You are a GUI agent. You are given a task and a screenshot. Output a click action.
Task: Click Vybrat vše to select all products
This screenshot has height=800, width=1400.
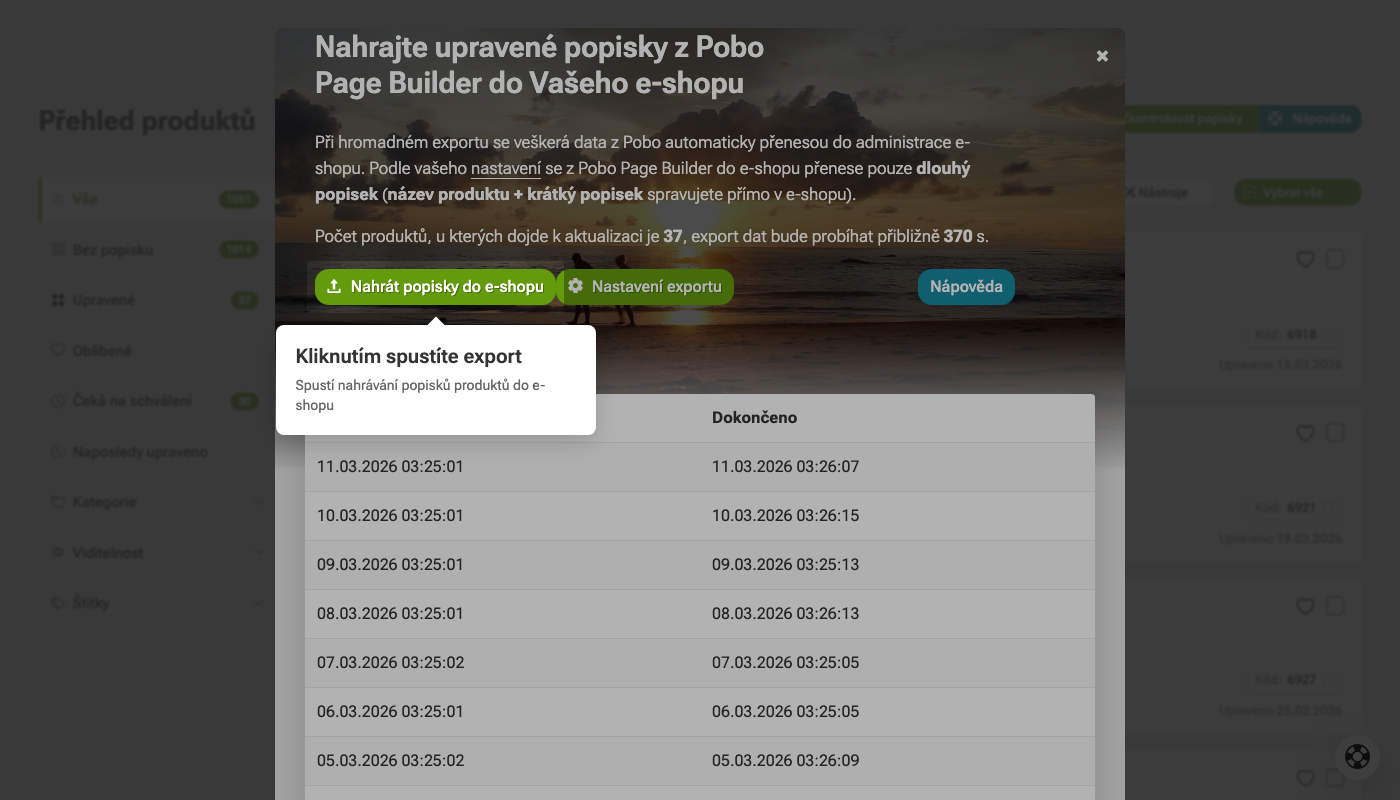(1297, 192)
